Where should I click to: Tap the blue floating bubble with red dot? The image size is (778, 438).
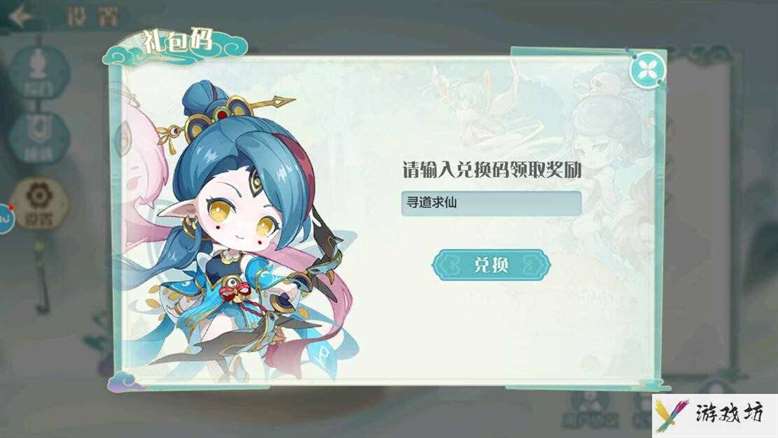[6, 218]
